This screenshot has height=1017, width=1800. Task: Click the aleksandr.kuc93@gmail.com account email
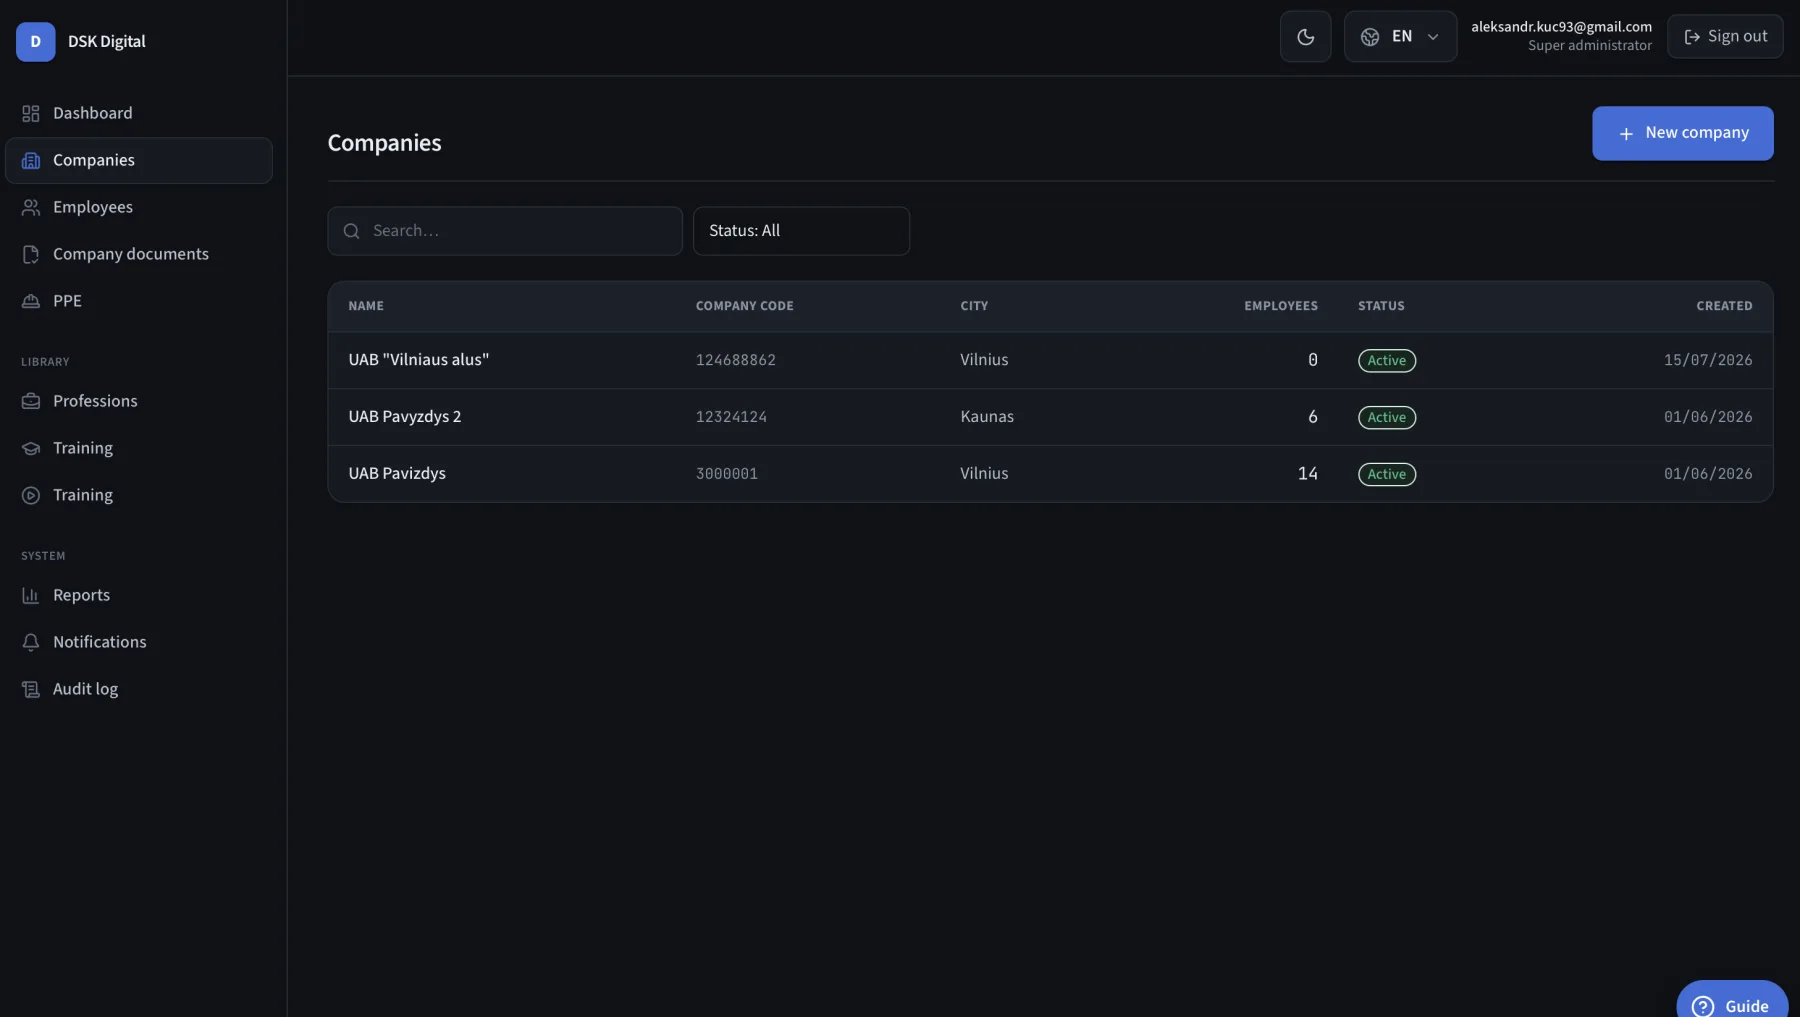(x=1561, y=27)
